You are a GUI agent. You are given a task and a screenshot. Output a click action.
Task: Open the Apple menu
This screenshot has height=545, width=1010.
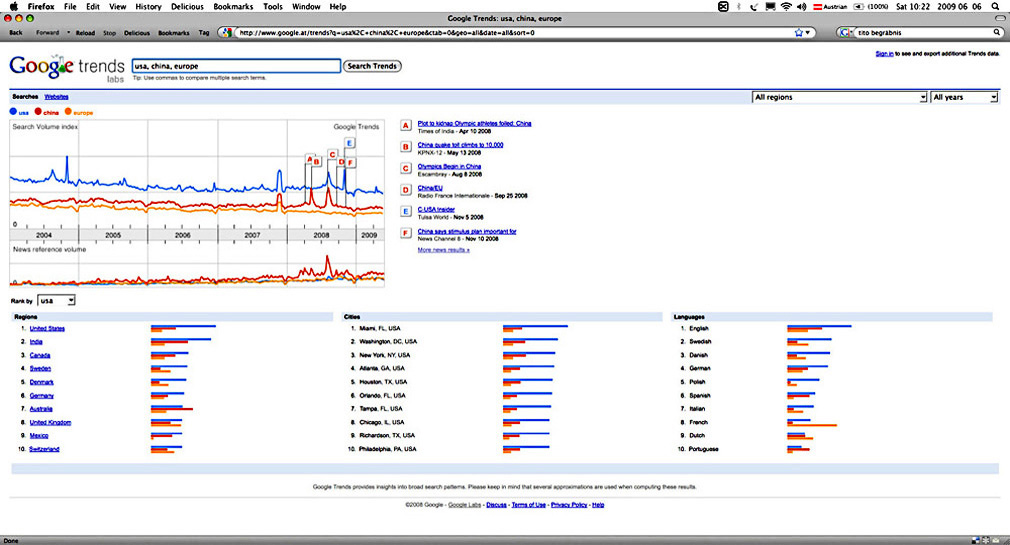(x=14, y=6)
